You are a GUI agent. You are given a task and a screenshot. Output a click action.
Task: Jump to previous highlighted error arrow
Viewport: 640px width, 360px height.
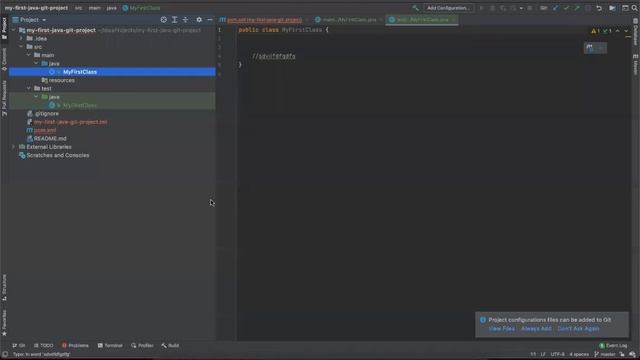(617, 31)
